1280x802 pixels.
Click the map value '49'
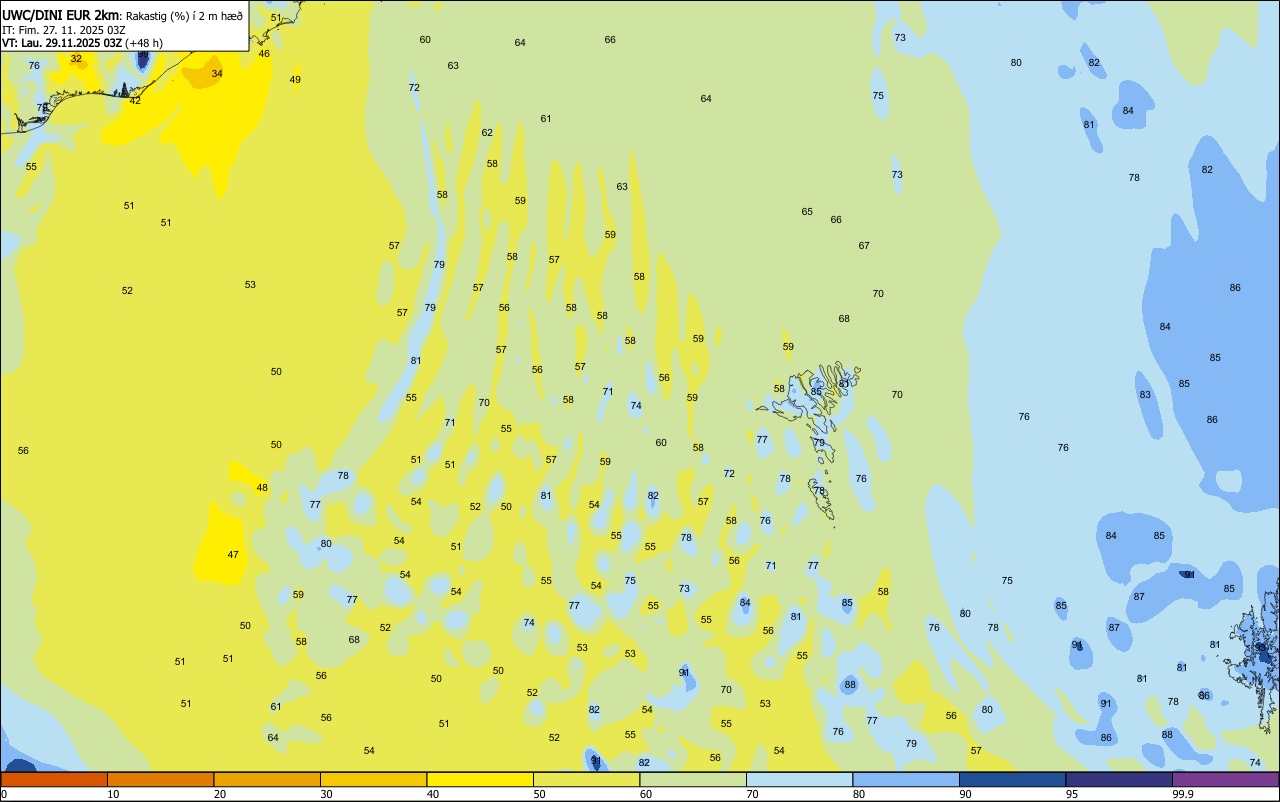tap(295, 80)
